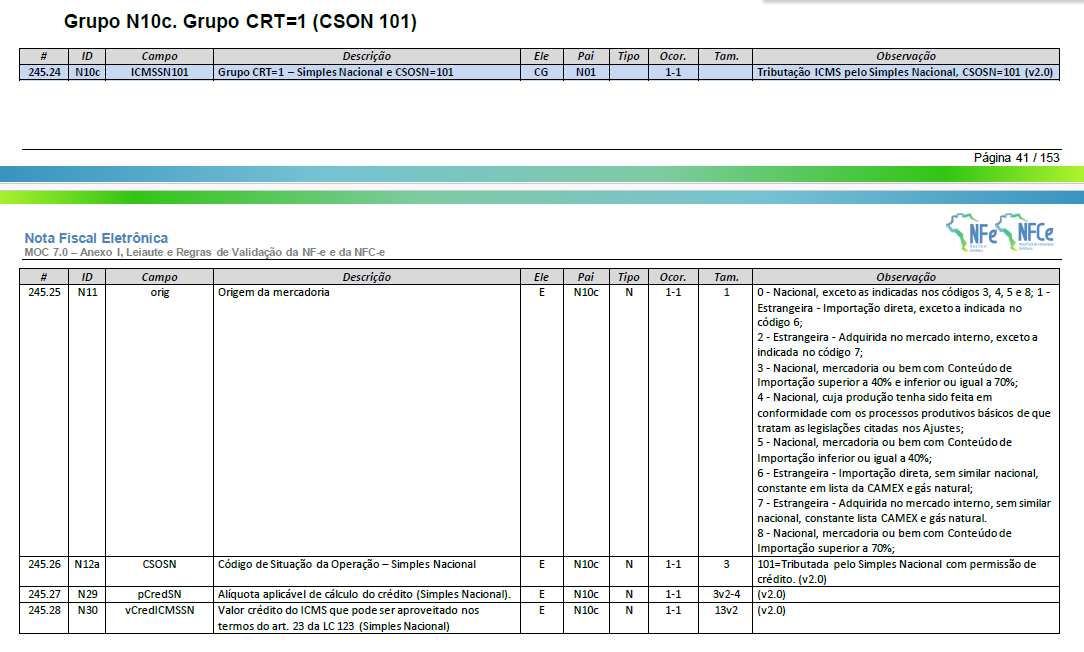Select 'Código de Situação da Operação – Simples Nacional'
Image resolution: width=1084 pixels, height=652 pixels.
coord(347,564)
